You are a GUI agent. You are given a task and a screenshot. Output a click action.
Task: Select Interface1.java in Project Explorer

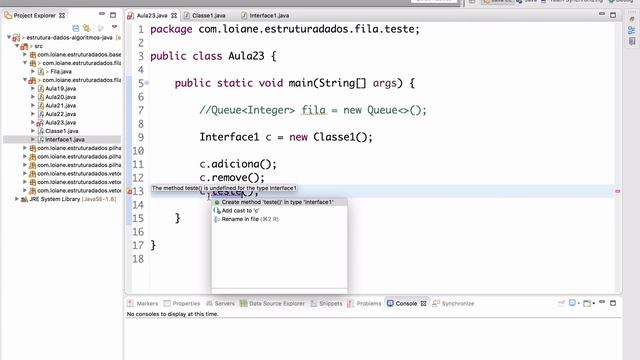tap(64, 140)
